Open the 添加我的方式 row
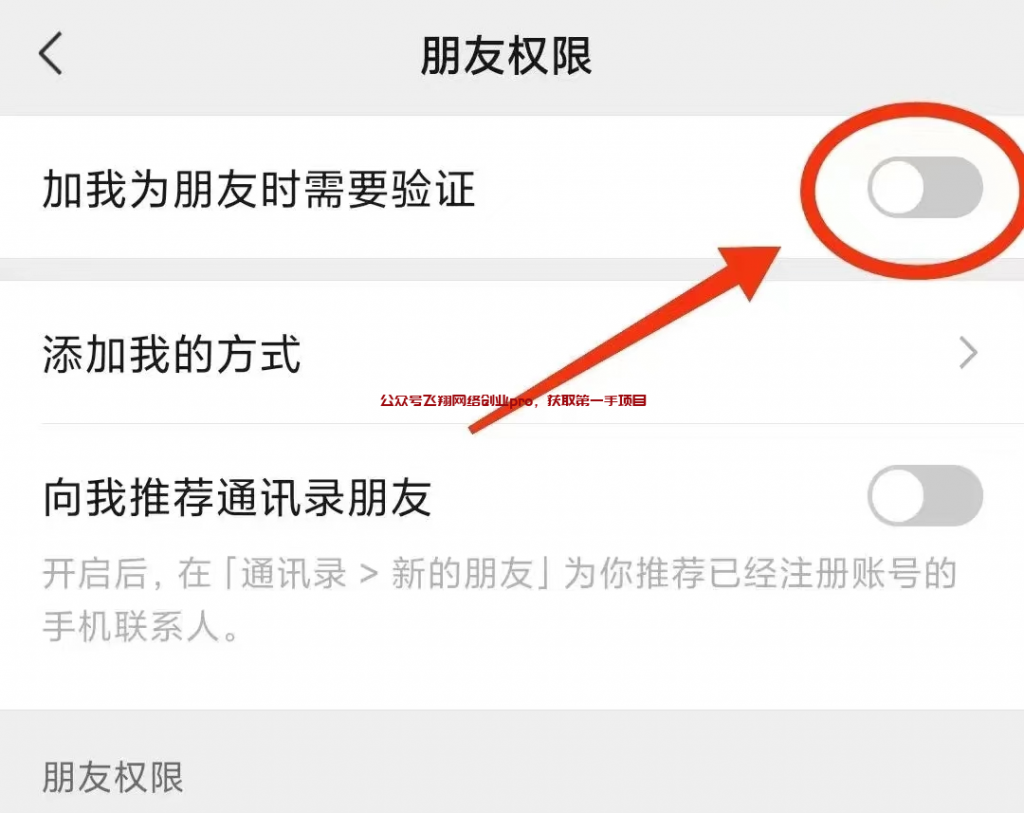 pyautogui.click(x=512, y=353)
